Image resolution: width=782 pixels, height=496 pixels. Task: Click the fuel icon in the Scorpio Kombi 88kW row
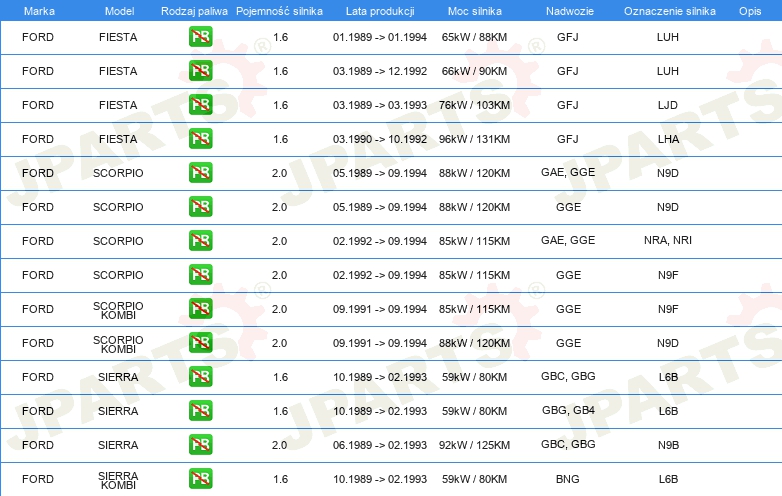point(200,343)
